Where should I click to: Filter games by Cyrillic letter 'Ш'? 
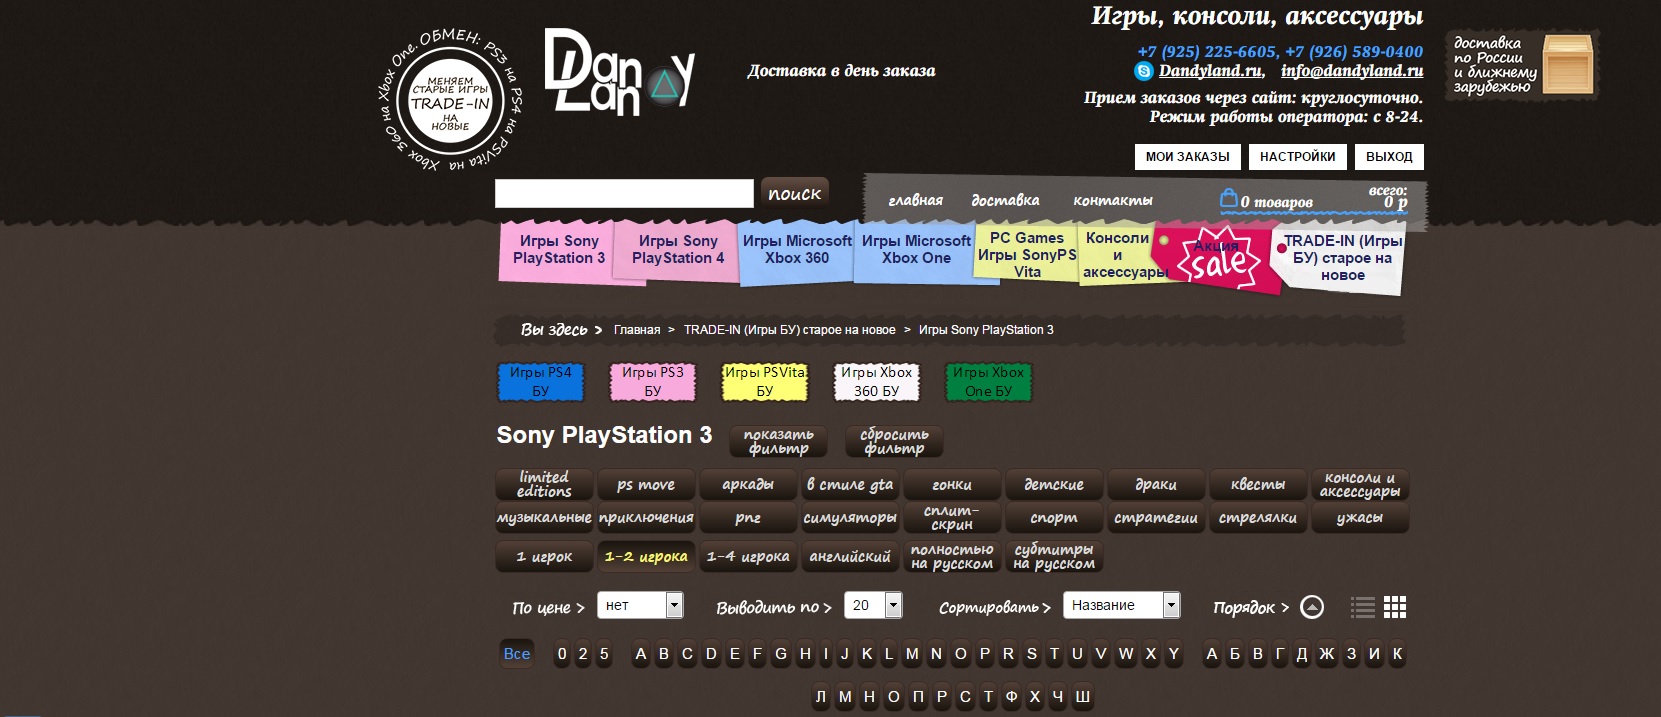(1082, 697)
